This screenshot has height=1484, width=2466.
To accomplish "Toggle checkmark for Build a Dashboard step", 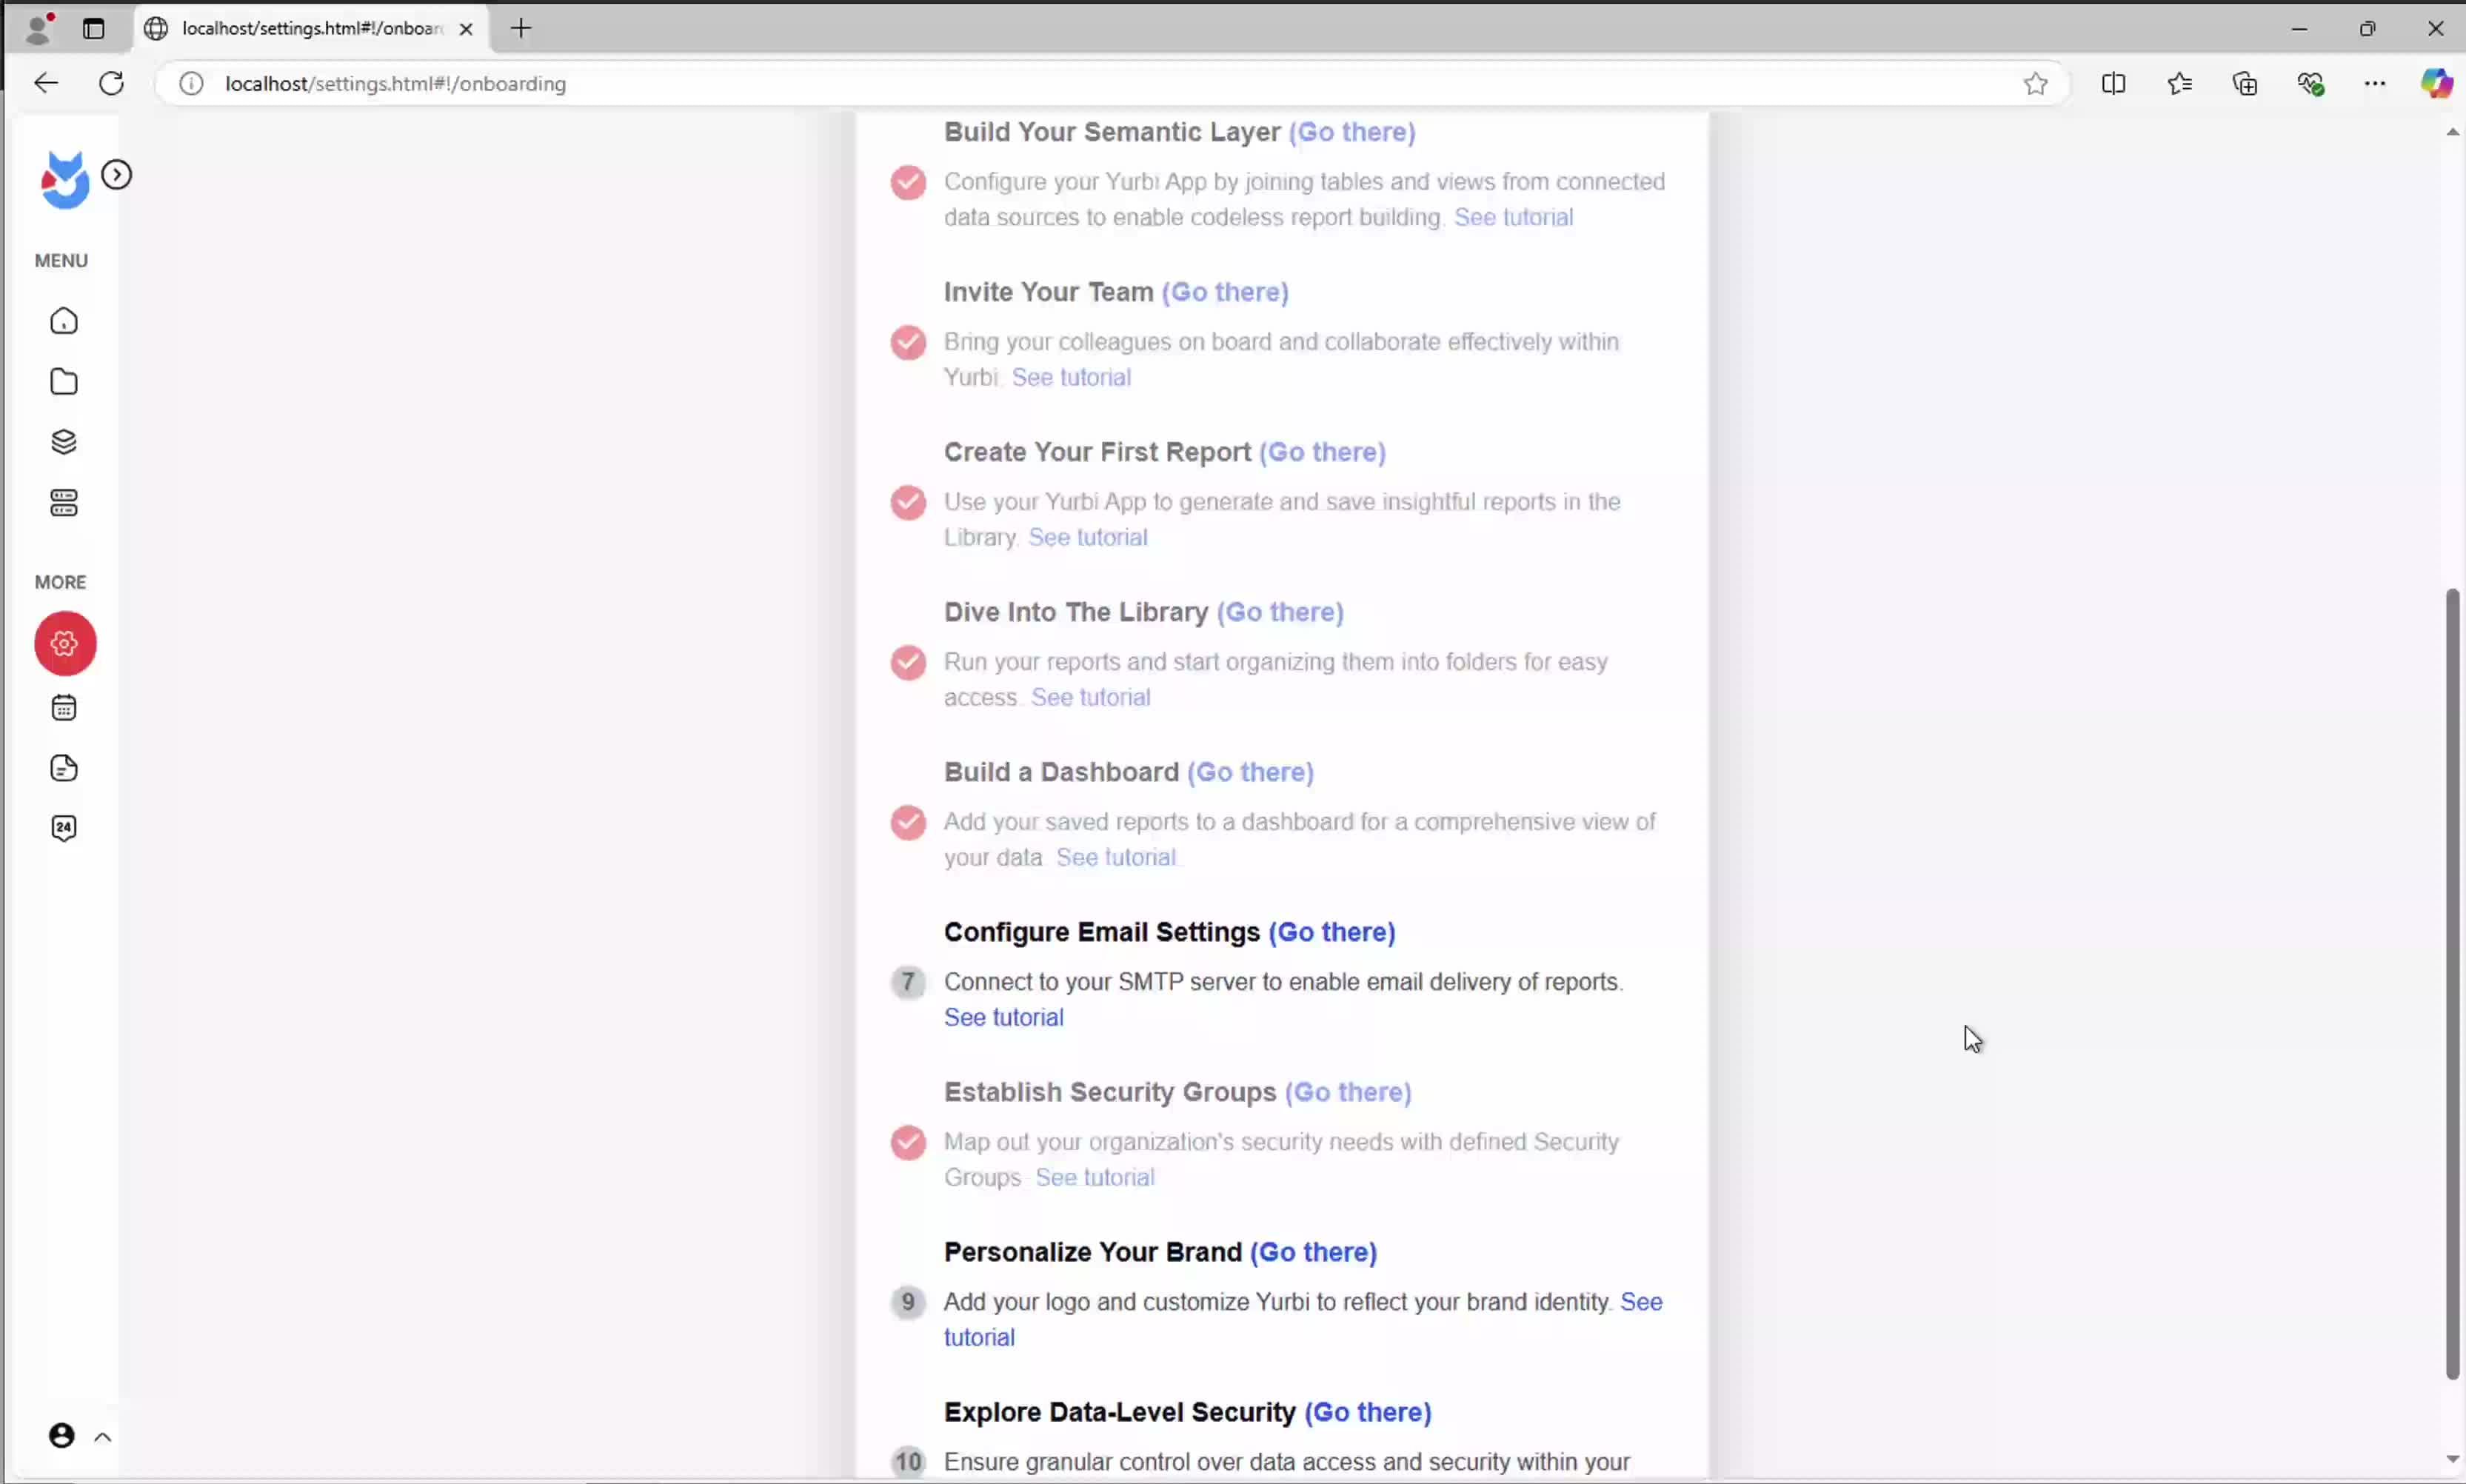I will 908,822.
